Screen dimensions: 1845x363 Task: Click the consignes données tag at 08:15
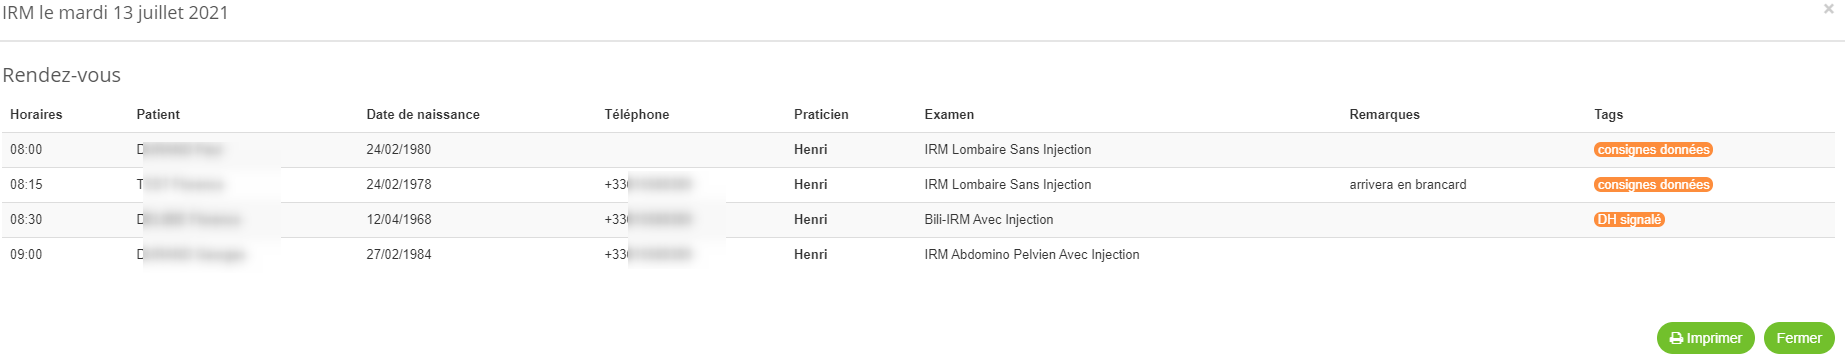click(x=1653, y=185)
